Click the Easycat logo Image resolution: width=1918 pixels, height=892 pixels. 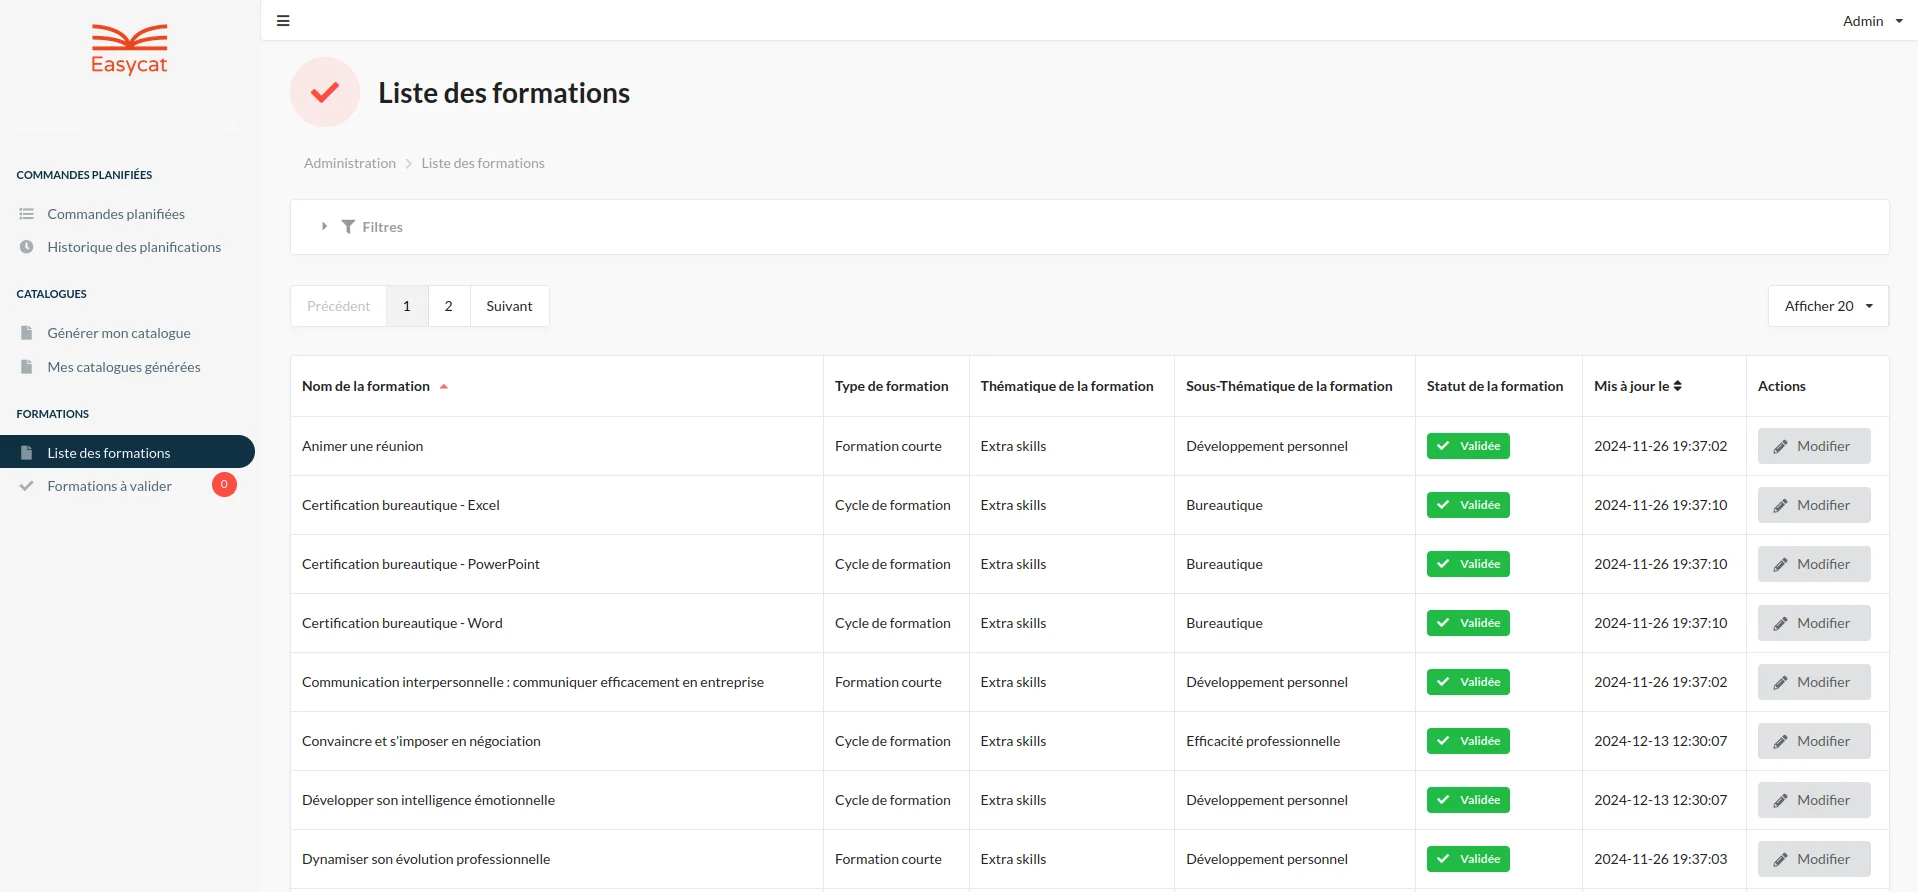(129, 49)
